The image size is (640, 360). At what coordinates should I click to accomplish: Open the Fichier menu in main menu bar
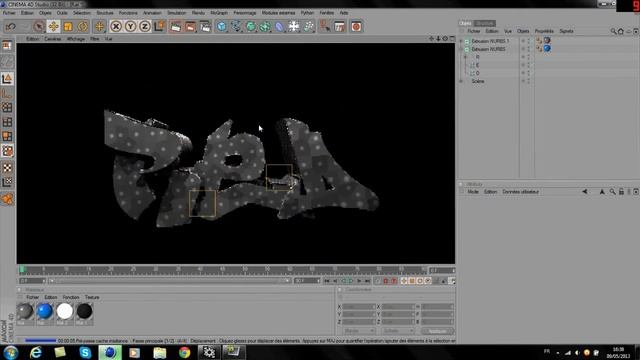point(9,13)
